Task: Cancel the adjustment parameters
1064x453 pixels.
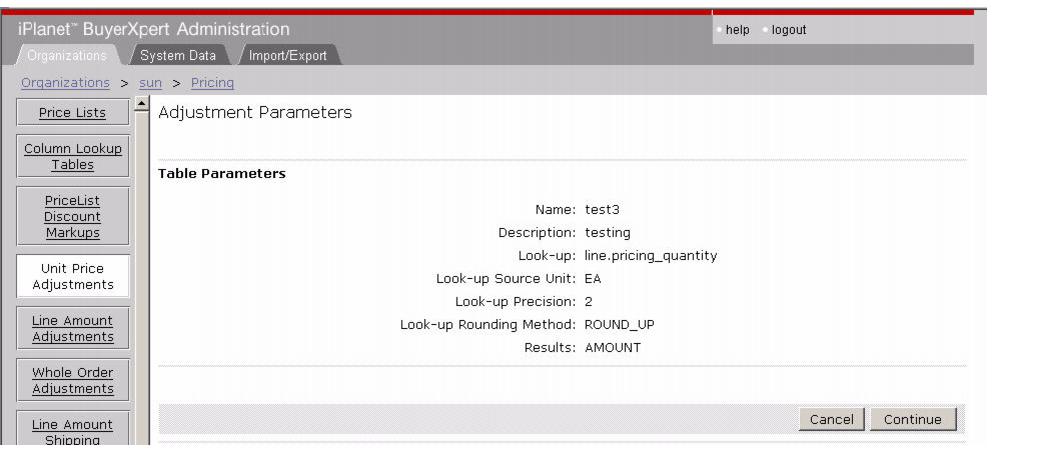Action: click(x=831, y=419)
